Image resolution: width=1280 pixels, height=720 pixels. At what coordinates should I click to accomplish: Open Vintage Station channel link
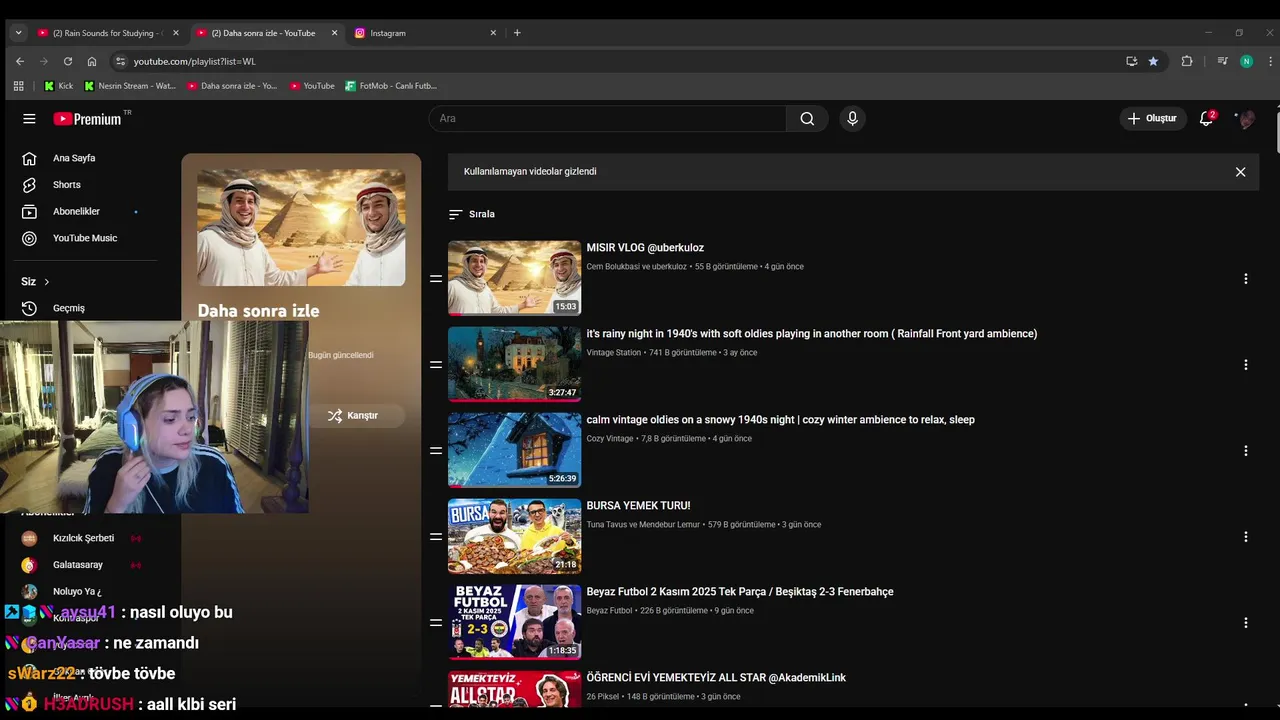click(x=613, y=353)
